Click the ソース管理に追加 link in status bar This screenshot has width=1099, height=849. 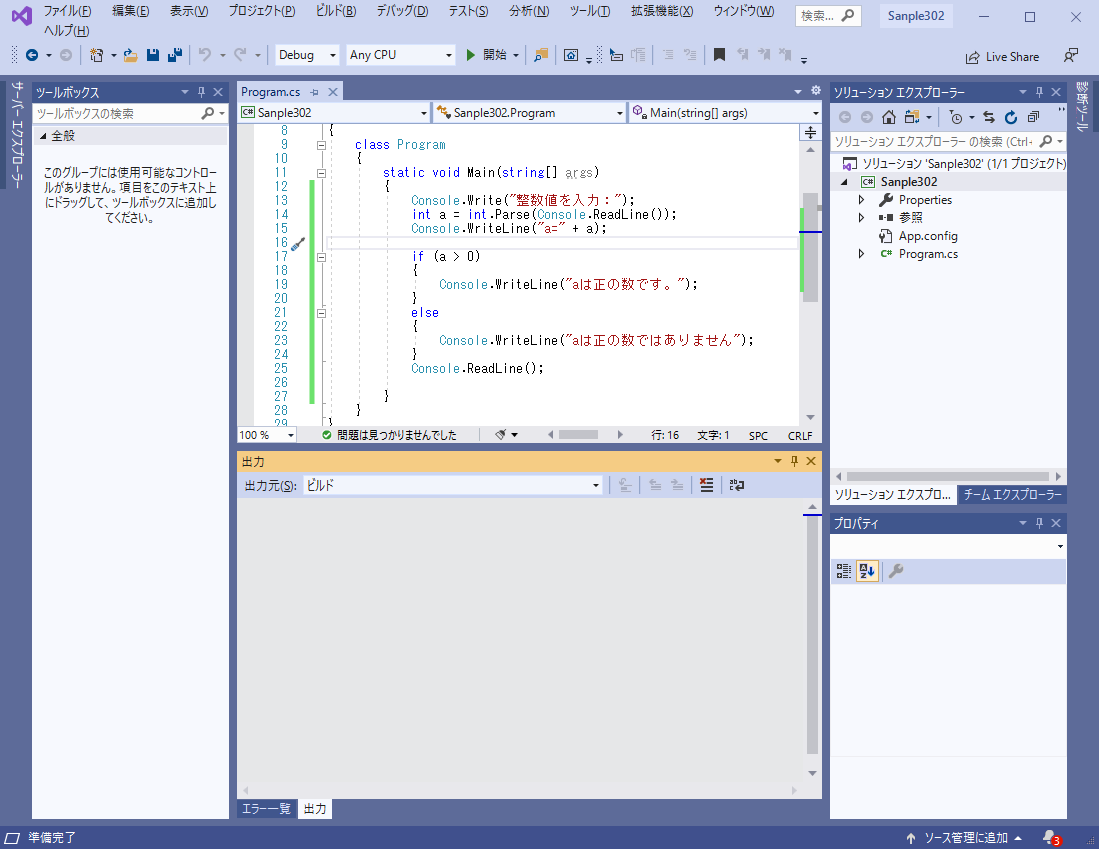pyautogui.click(x=965, y=837)
